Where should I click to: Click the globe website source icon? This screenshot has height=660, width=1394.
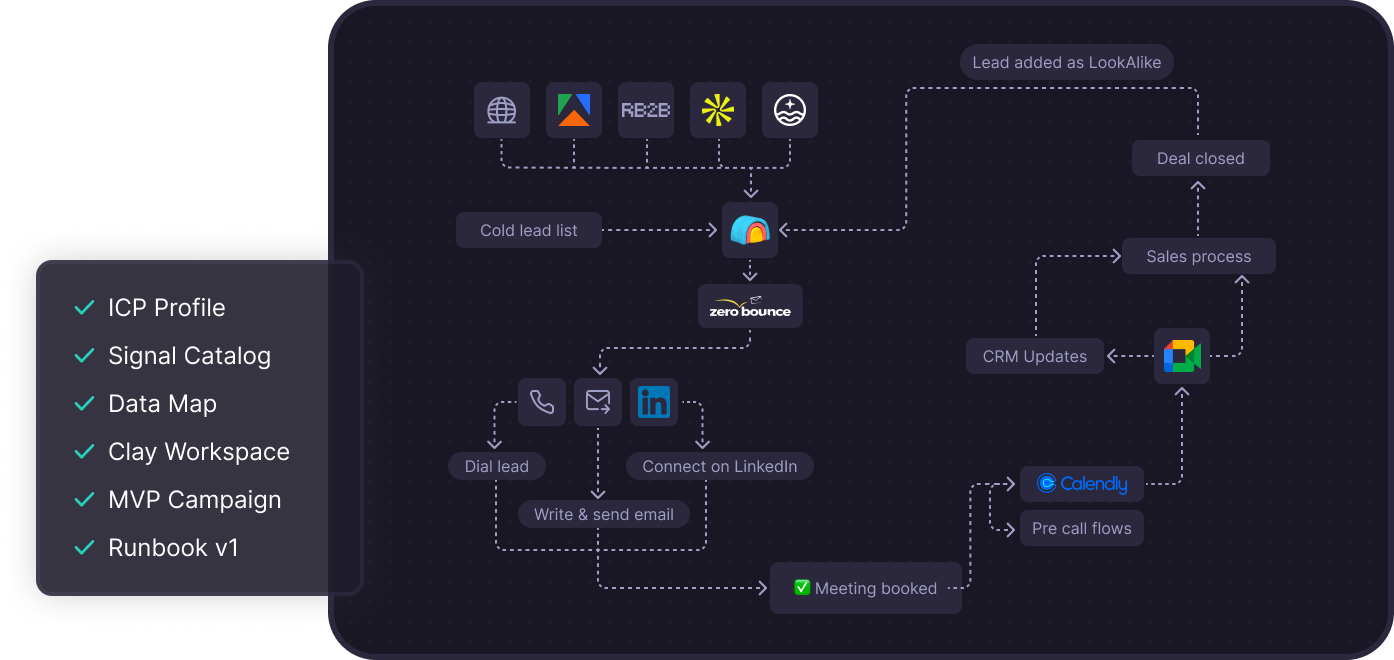click(502, 110)
